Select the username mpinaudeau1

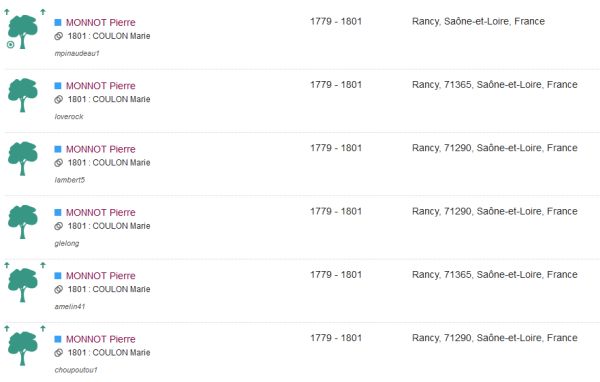(77, 54)
